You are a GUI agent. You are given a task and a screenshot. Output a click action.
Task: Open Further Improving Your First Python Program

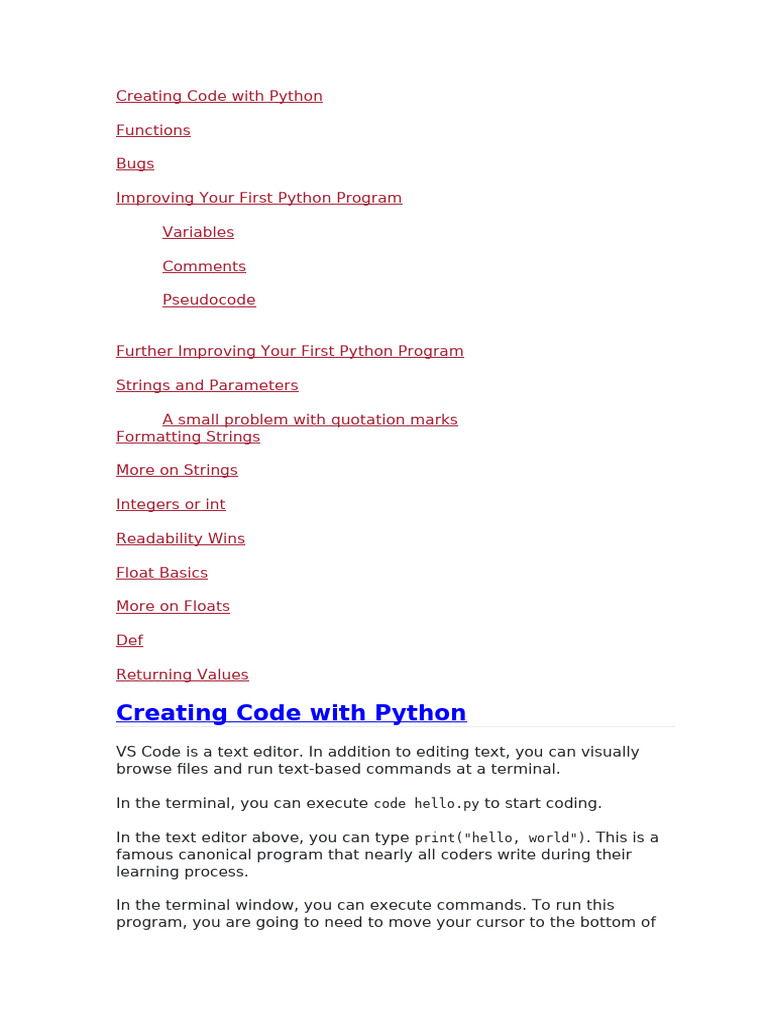click(290, 351)
